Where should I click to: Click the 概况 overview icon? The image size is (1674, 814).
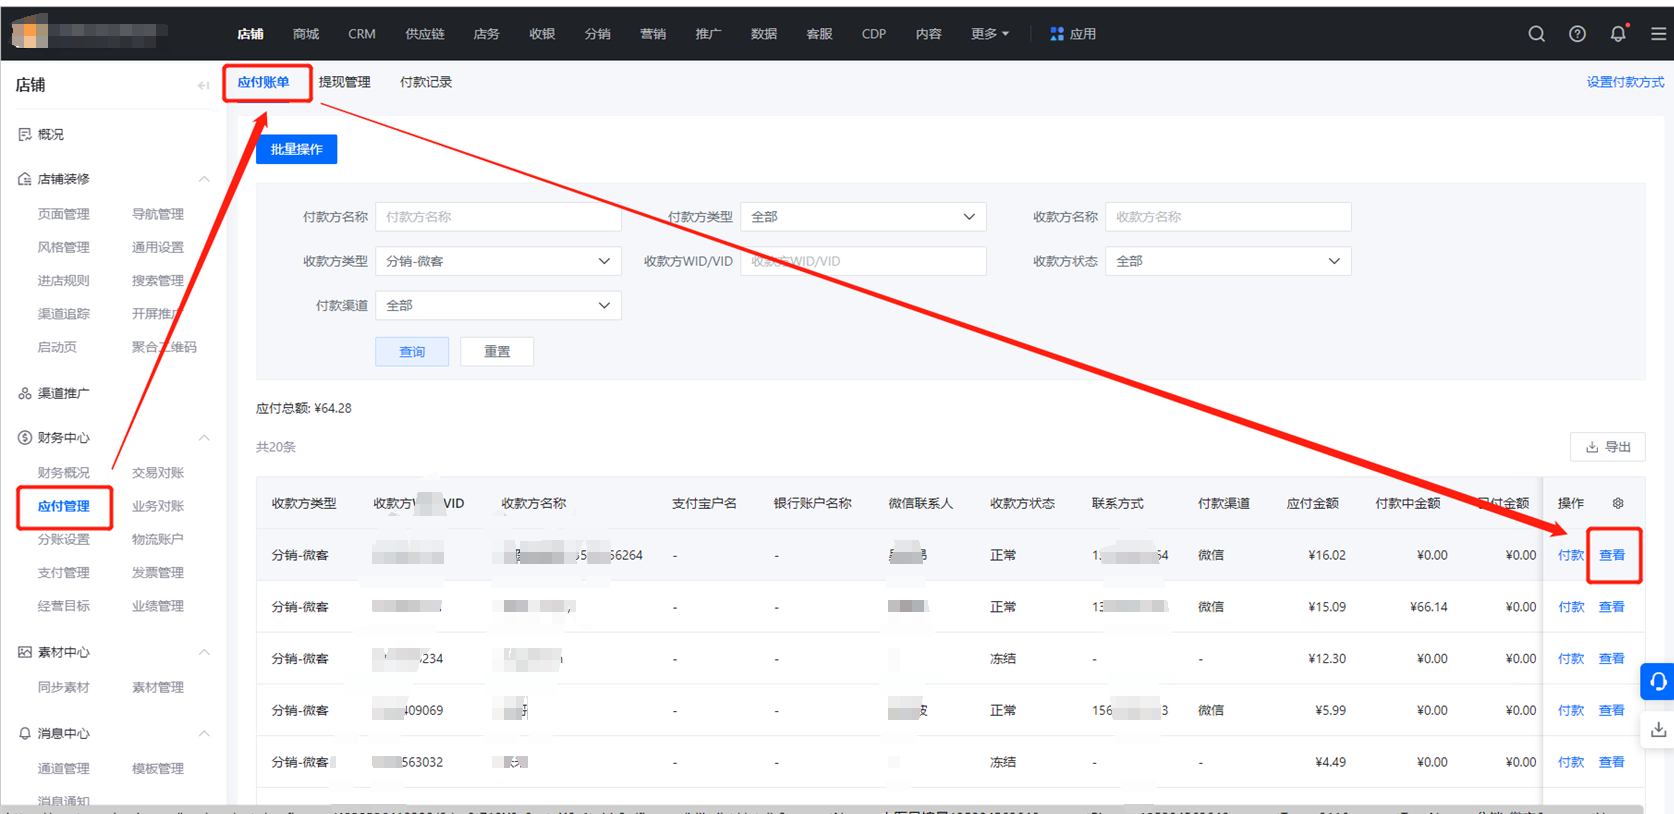tap(25, 134)
